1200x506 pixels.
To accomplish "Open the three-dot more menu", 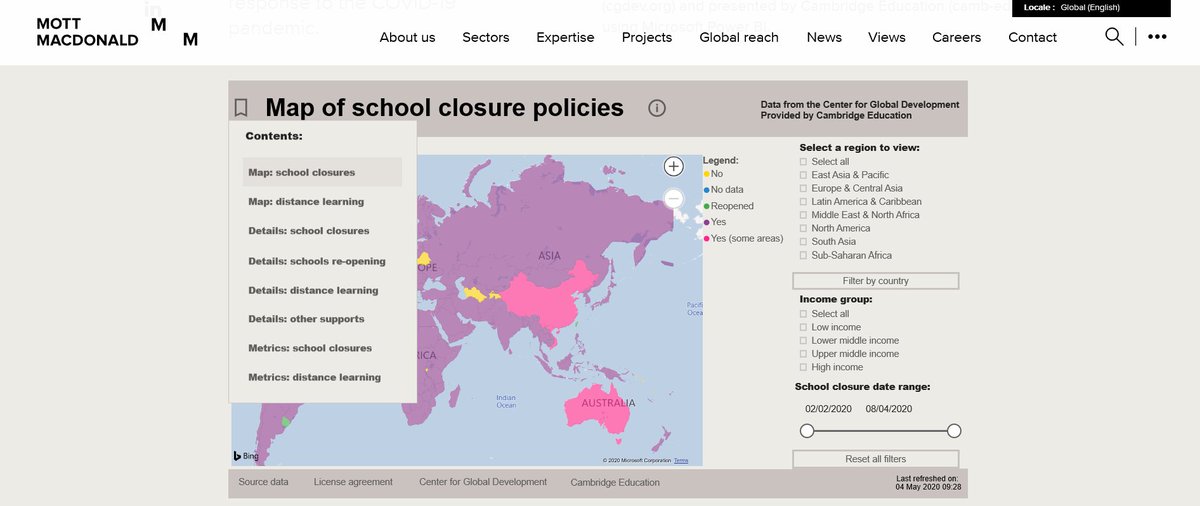I will click(x=1157, y=37).
